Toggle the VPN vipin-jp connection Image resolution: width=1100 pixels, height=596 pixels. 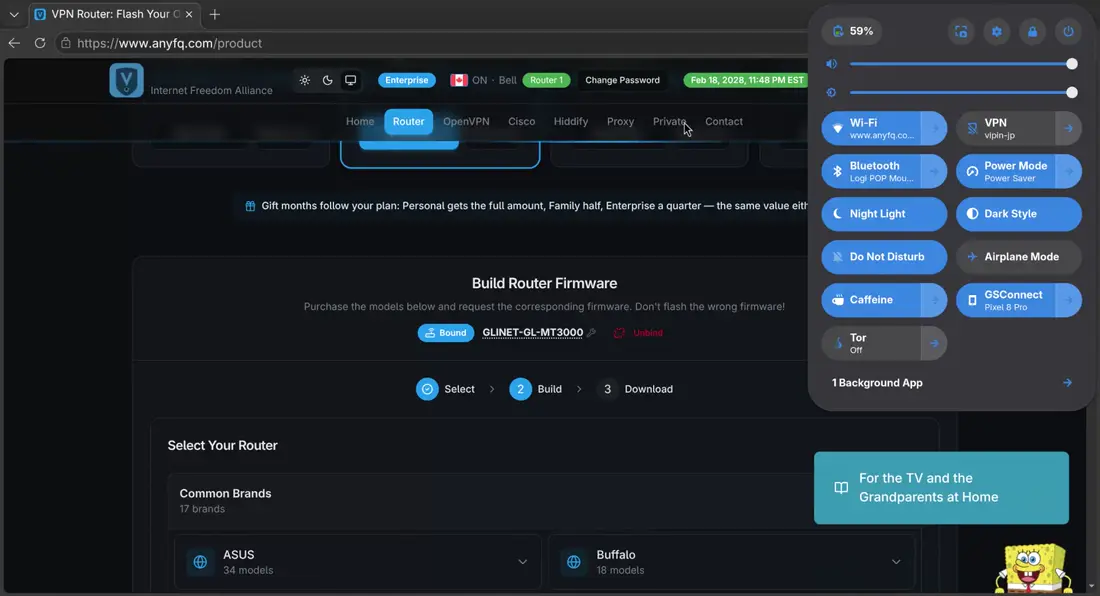1005,128
